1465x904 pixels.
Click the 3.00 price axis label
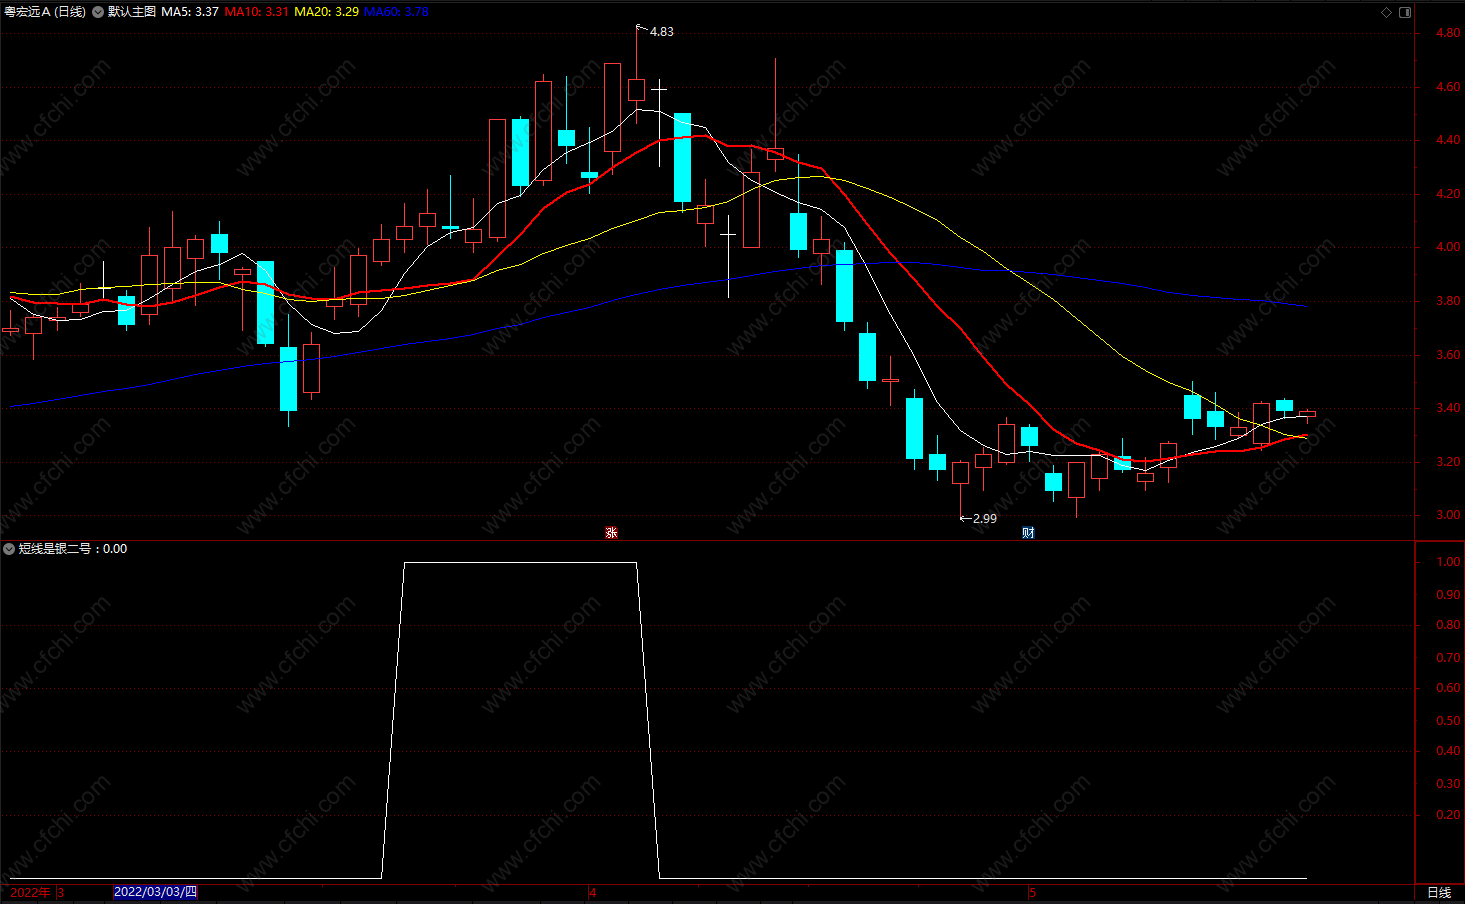click(x=1447, y=515)
